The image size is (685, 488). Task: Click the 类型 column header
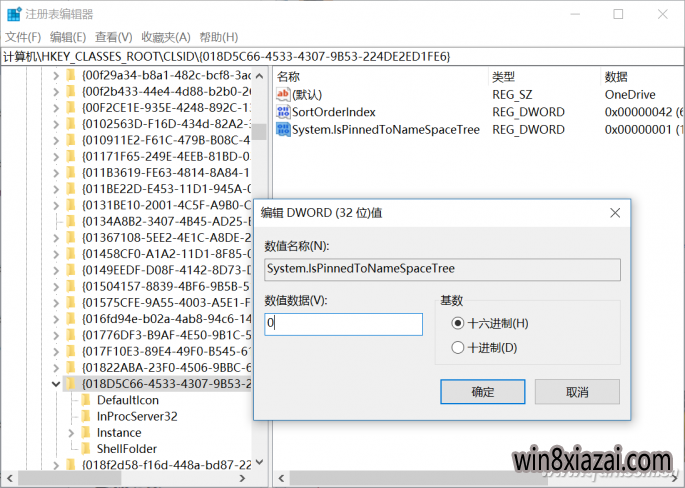(x=504, y=77)
